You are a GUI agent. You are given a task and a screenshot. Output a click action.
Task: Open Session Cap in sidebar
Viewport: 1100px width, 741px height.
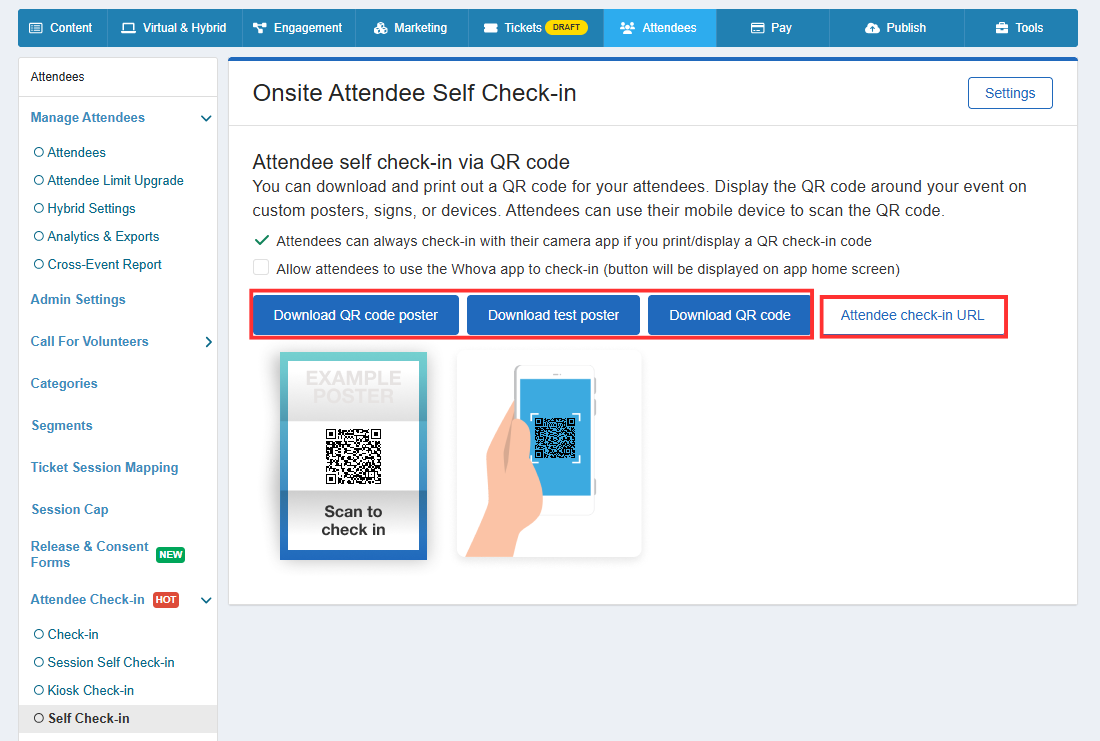click(x=69, y=510)
